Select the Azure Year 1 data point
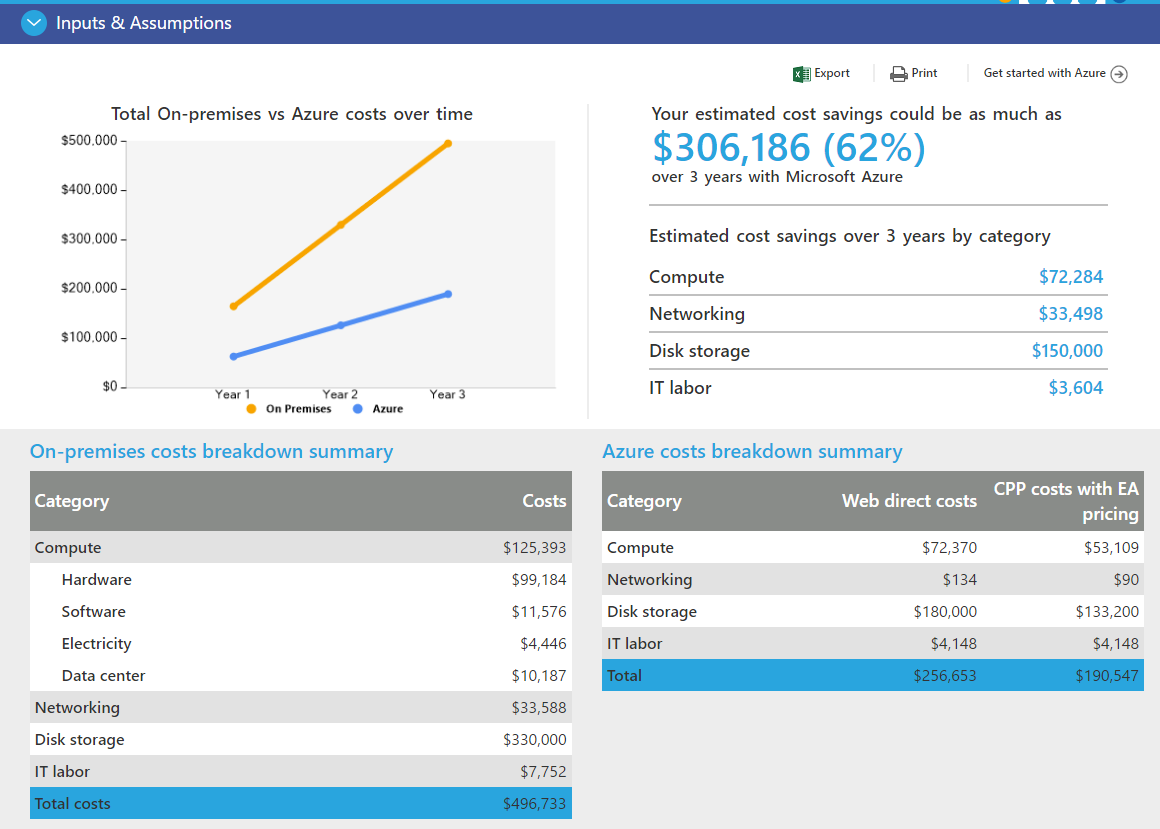Viewport: 1160px width, 829px height. point(234,356)
